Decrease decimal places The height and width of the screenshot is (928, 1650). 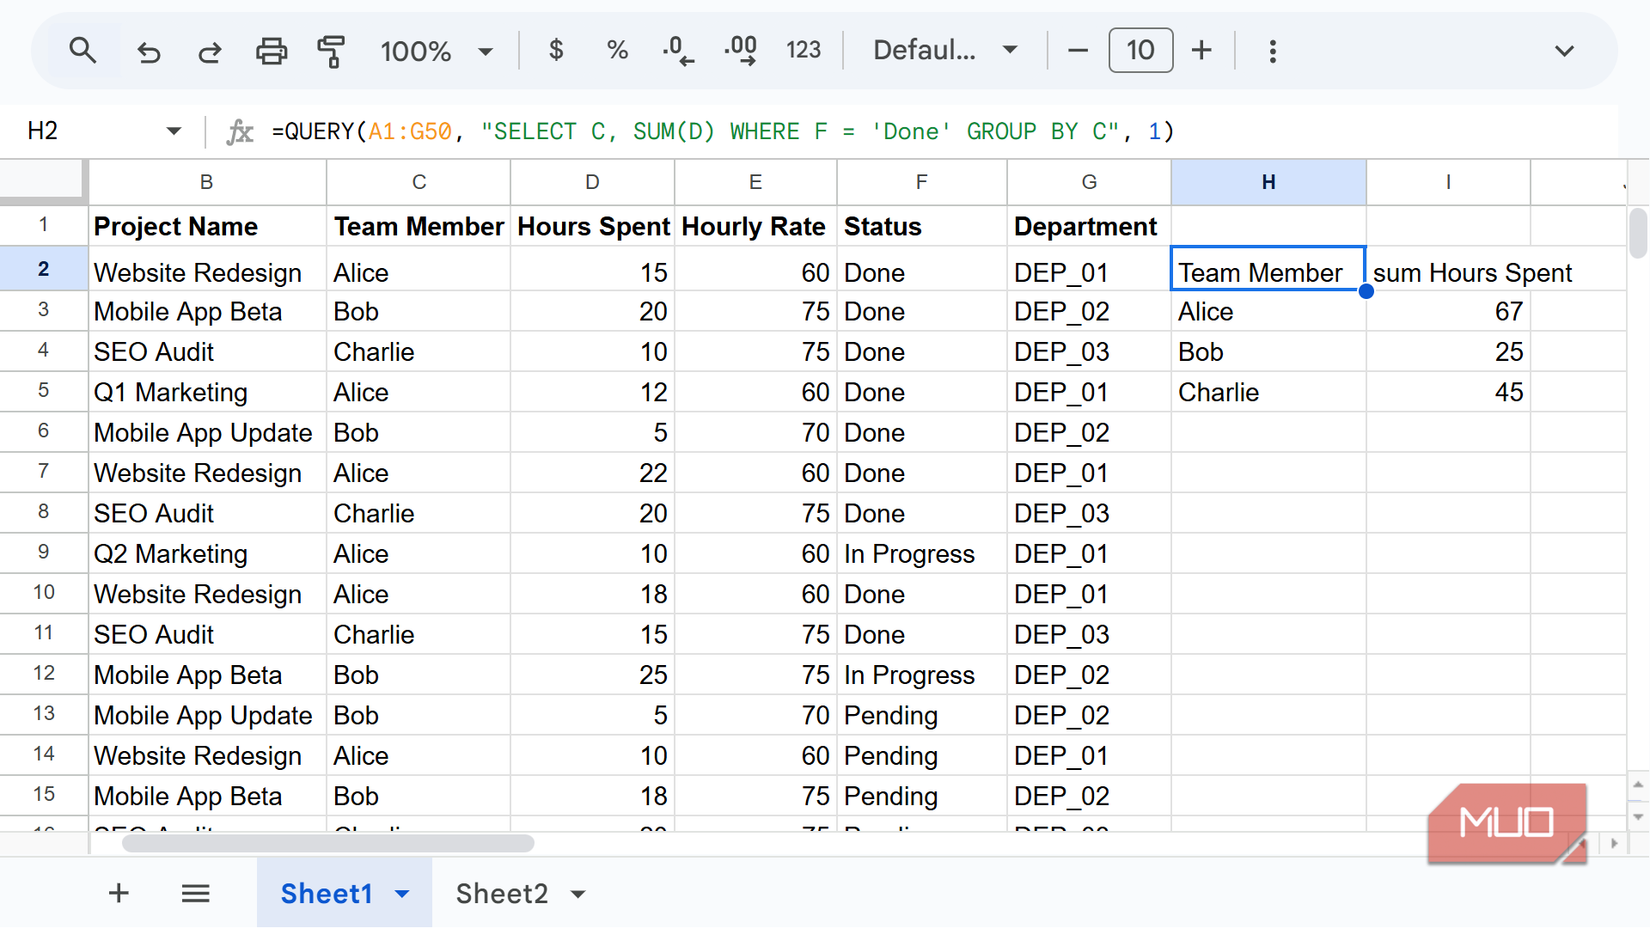678,50
